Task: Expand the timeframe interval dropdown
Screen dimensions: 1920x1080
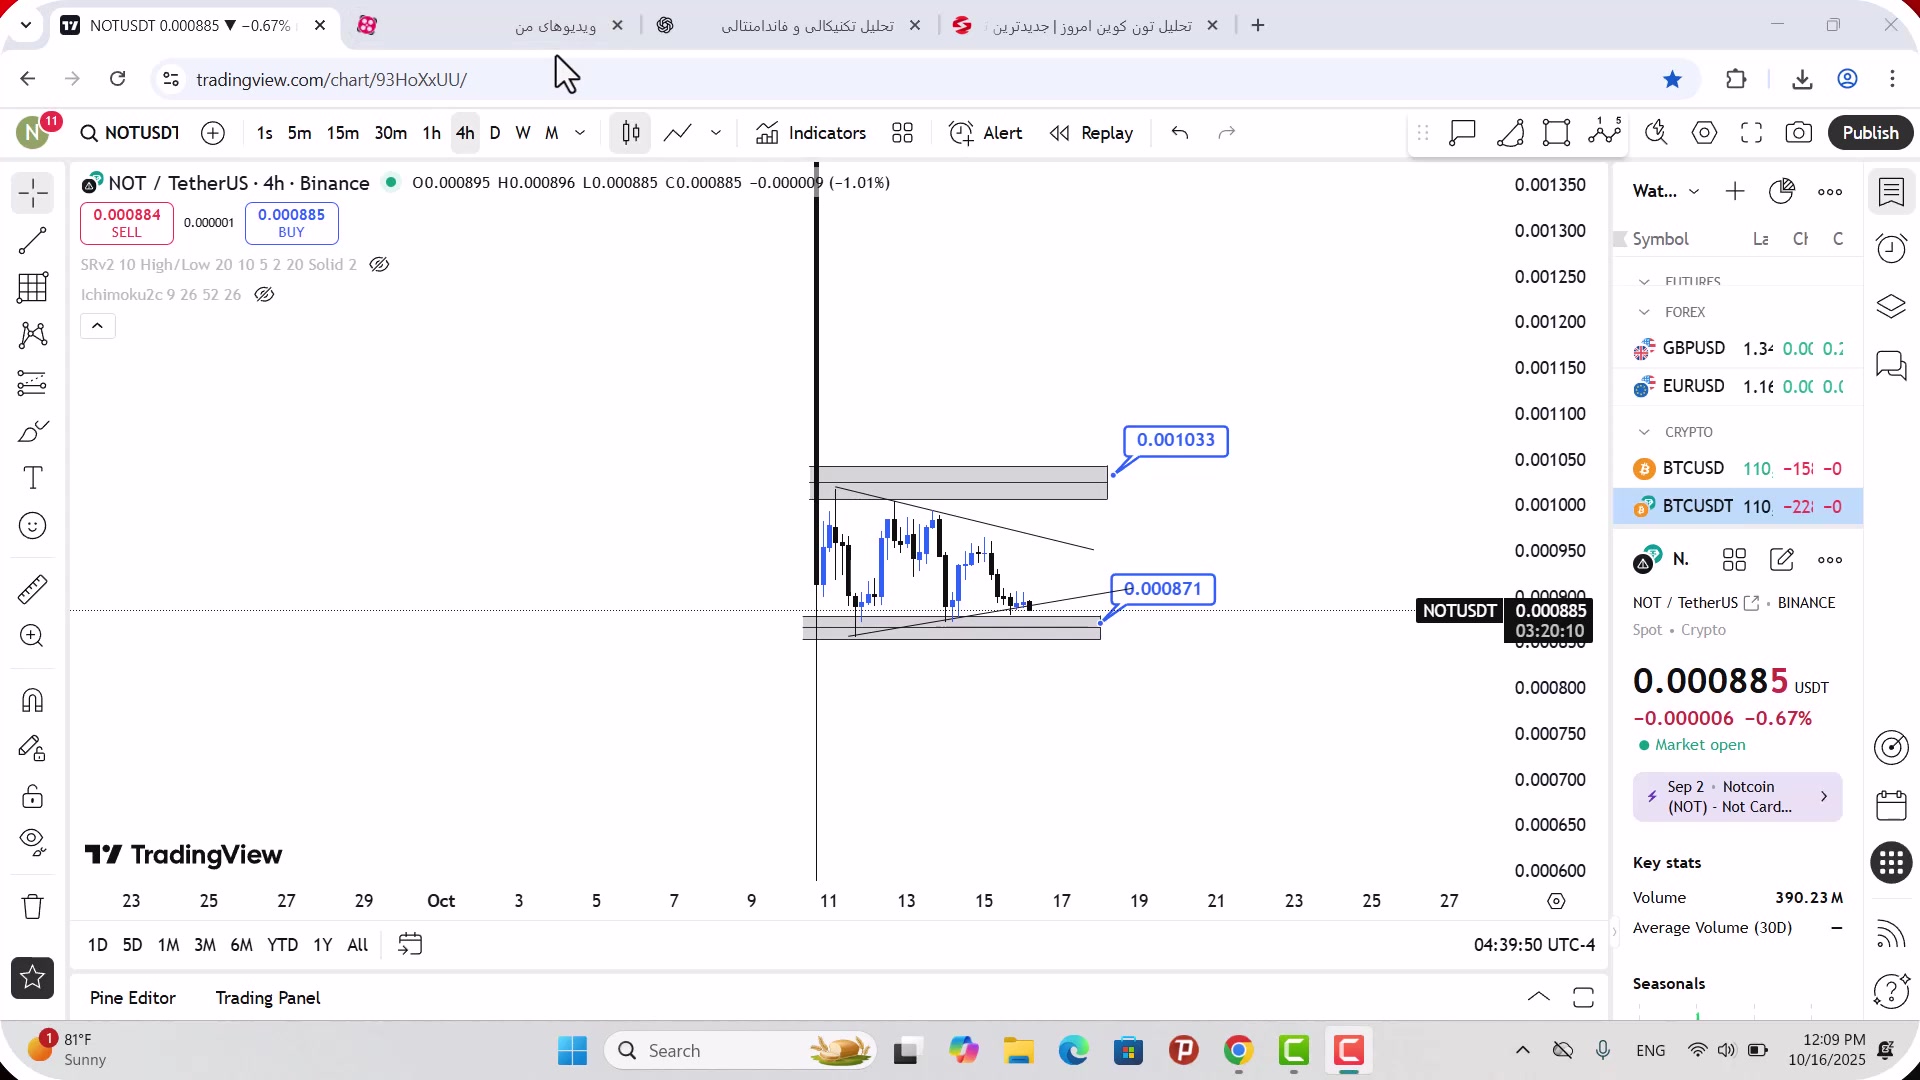Action: click(x=580, y=133)
